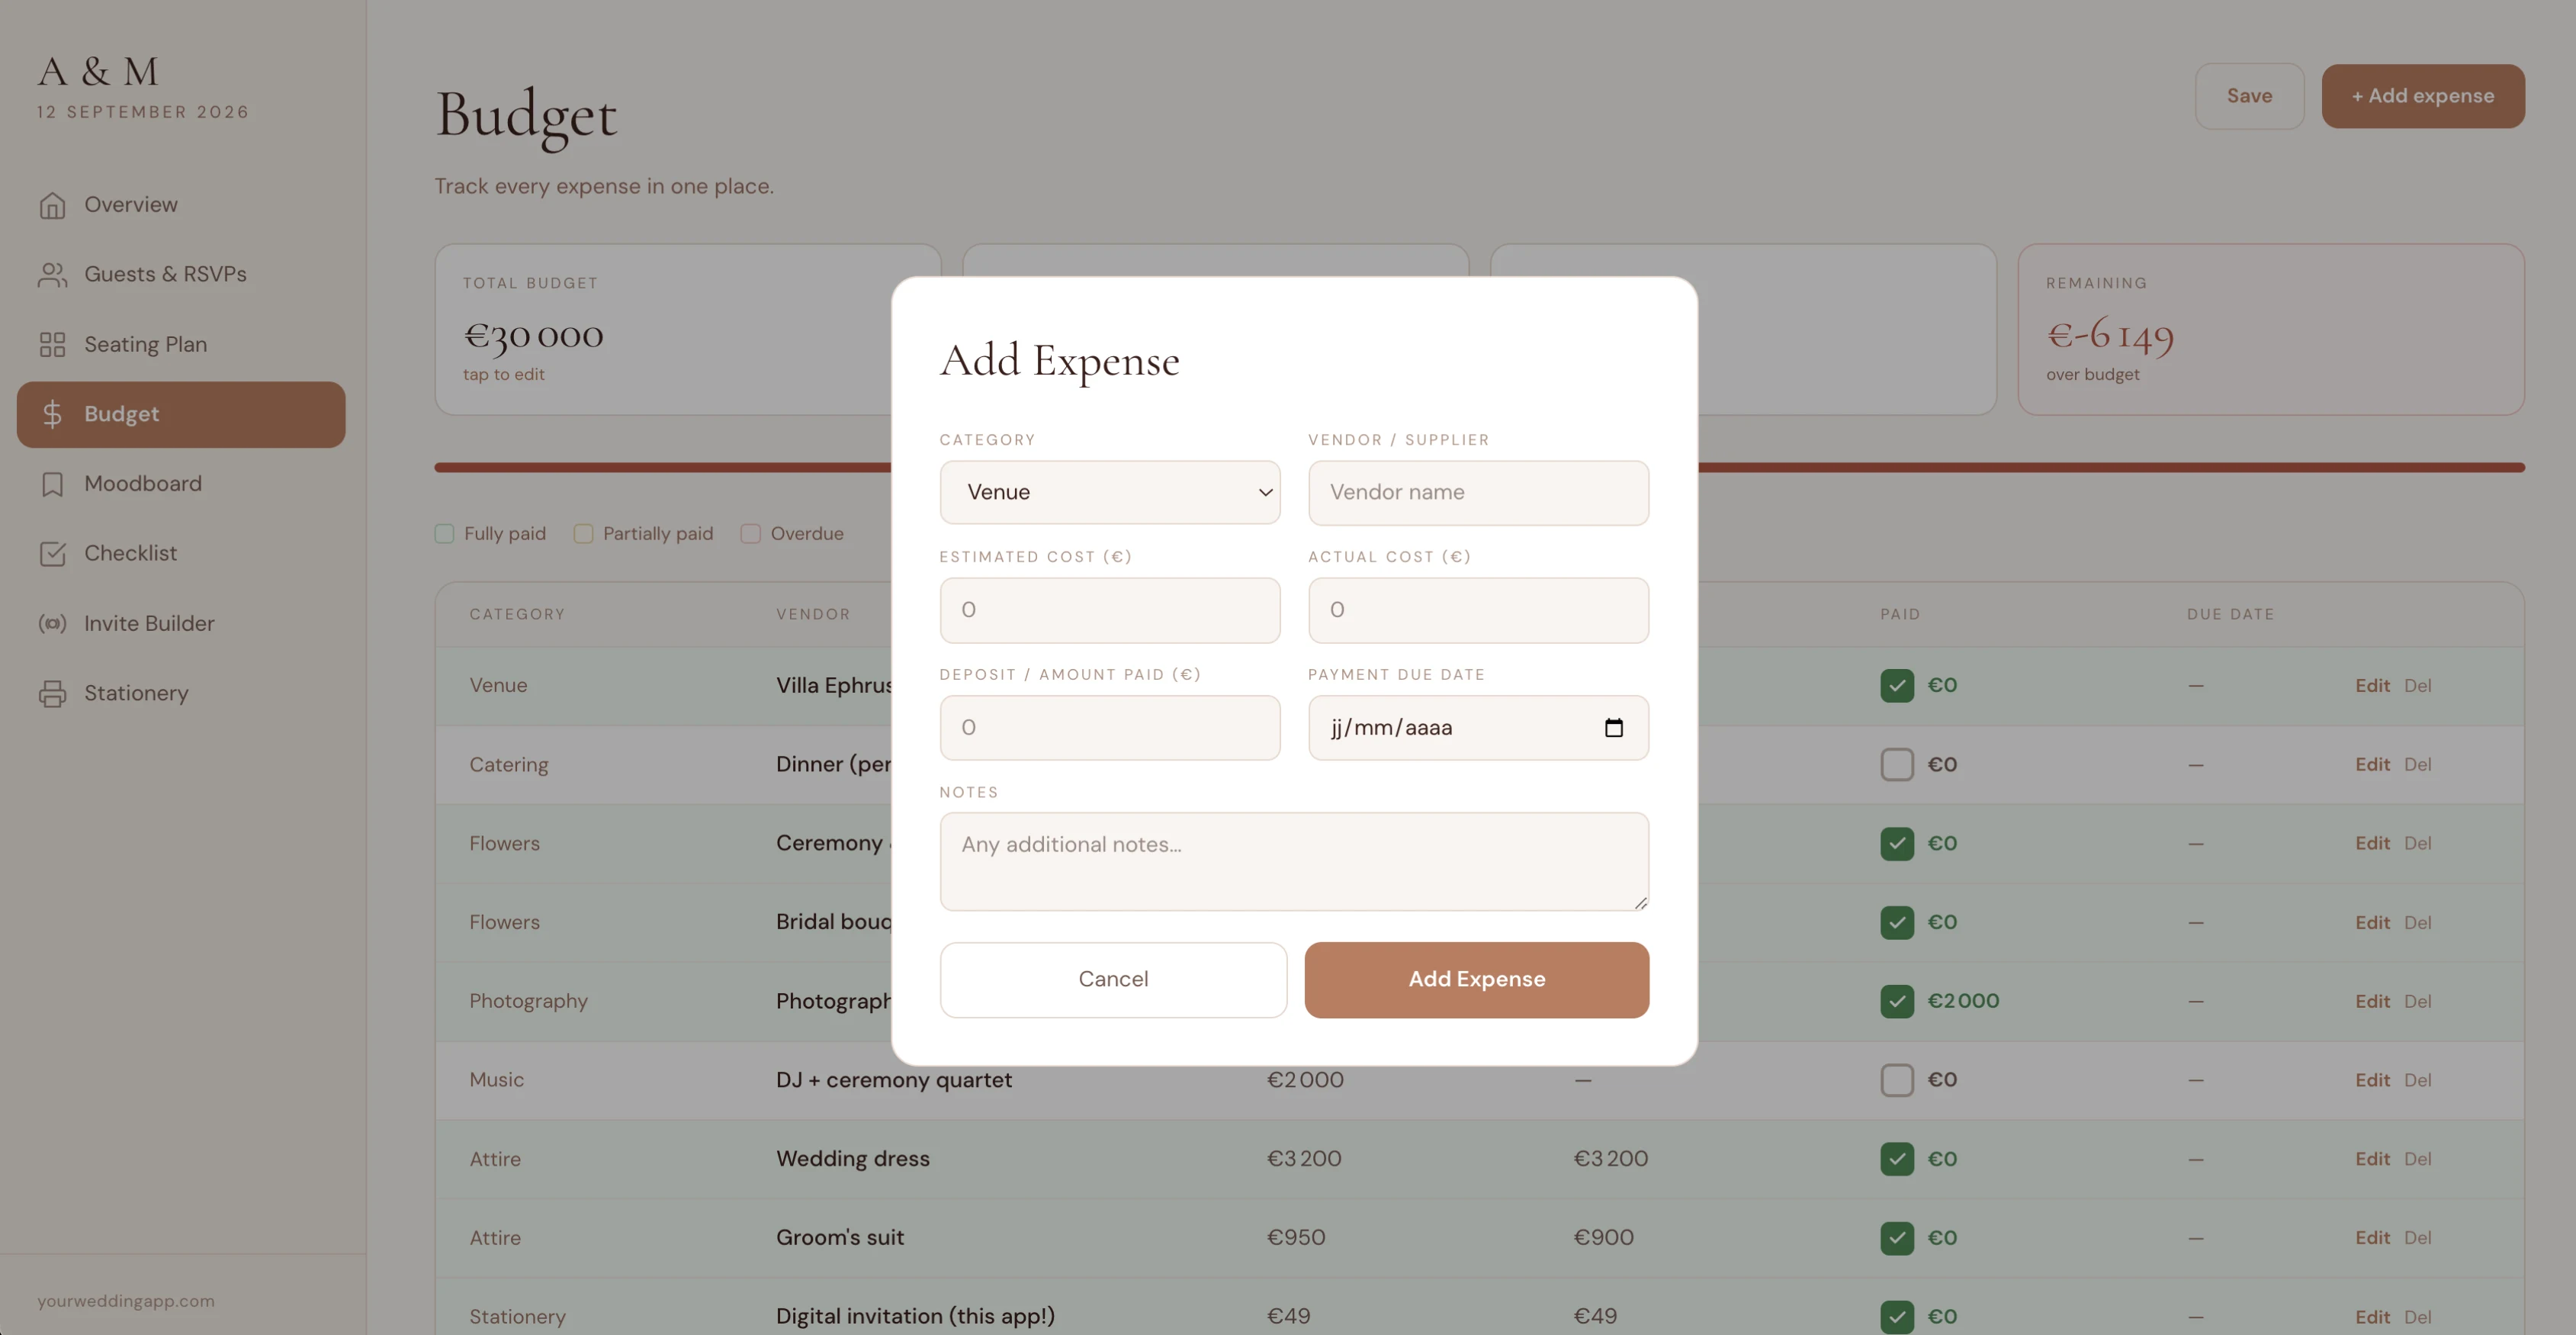Edit the Wedding dress row
This screenshot has width=2576, height=1335.
click(2372, 1159)
